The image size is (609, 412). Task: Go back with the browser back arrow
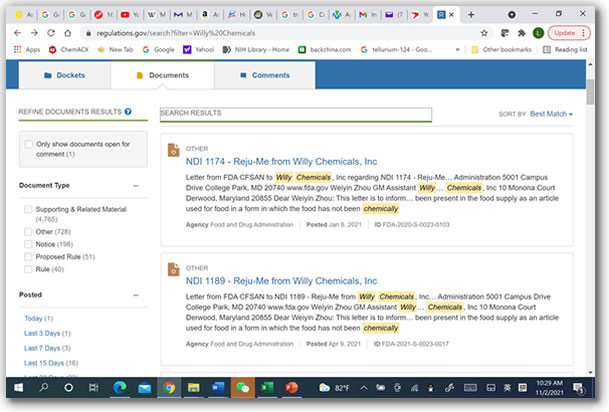pyautogui.click(x=17, y=33)
